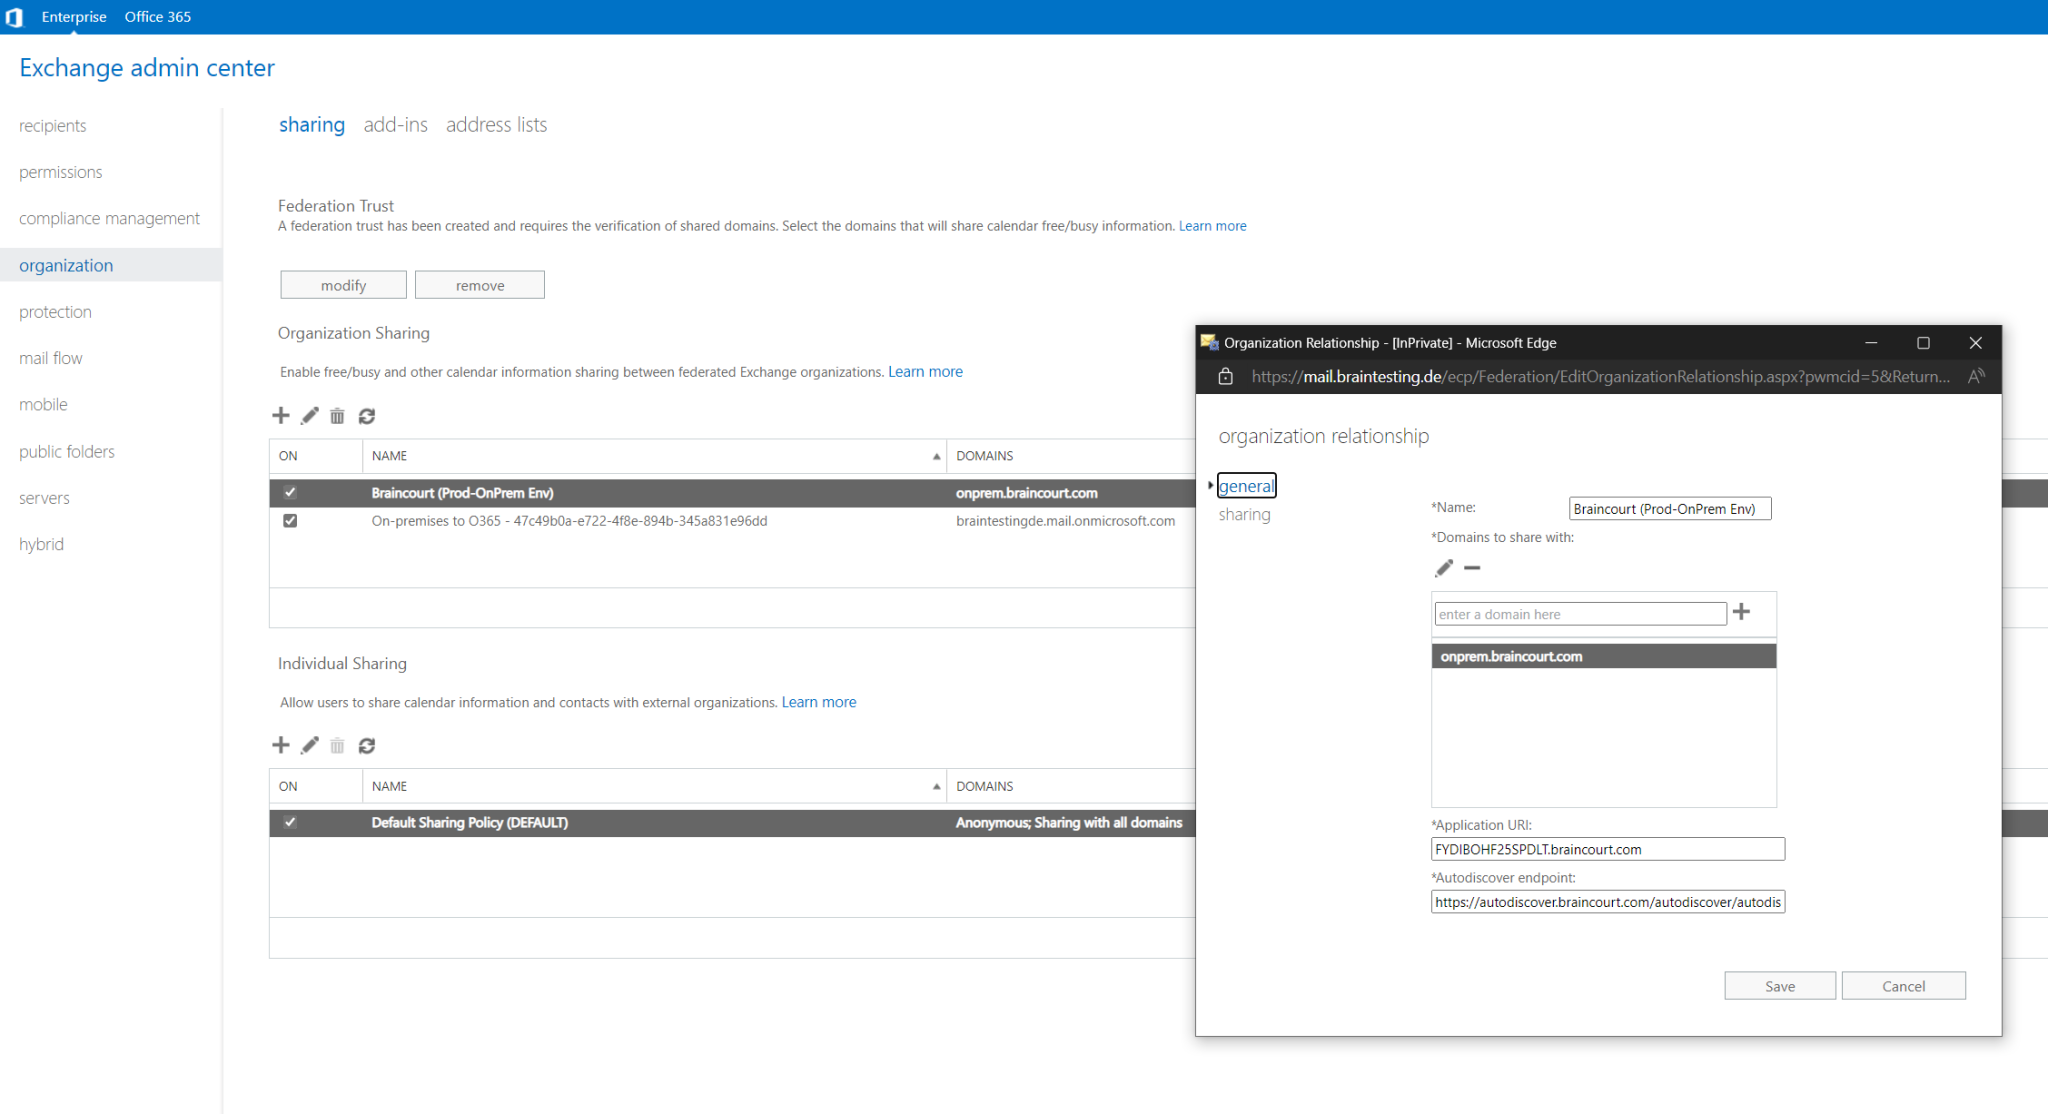Click Read aloud icon in Edge address bar

pos(1976,377)
